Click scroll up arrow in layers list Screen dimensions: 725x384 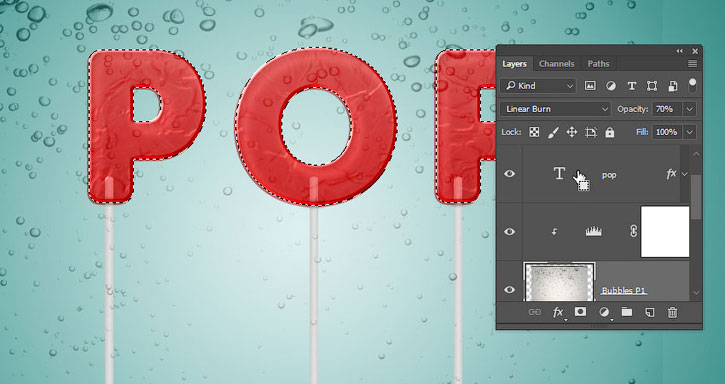[696, 154]
